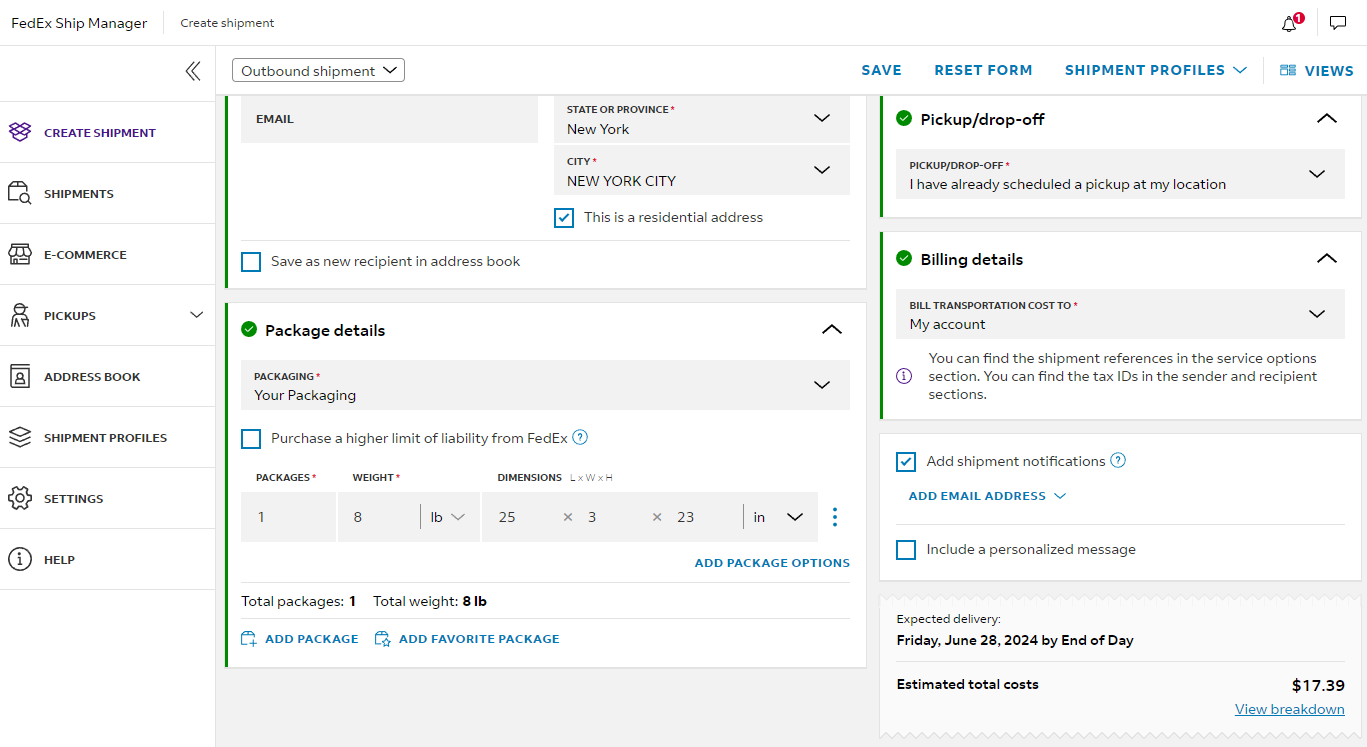Click the Package details green checkmark
The image size is (1367, 747).
tap(249, 329)
